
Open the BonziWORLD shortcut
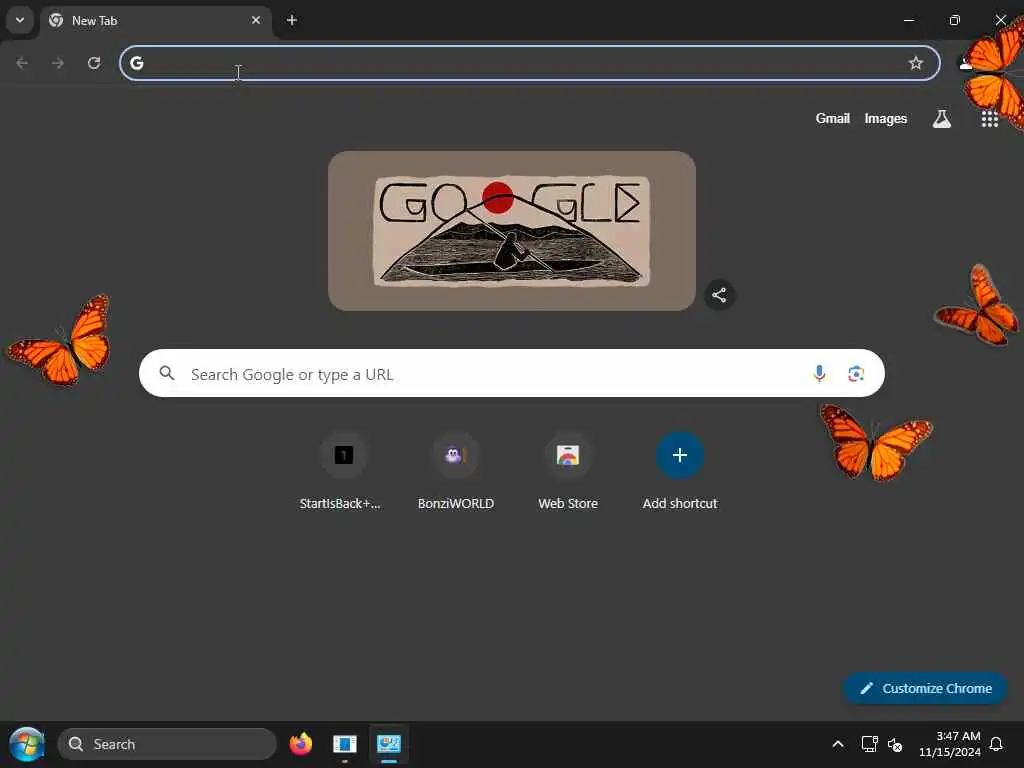(456, 470)
